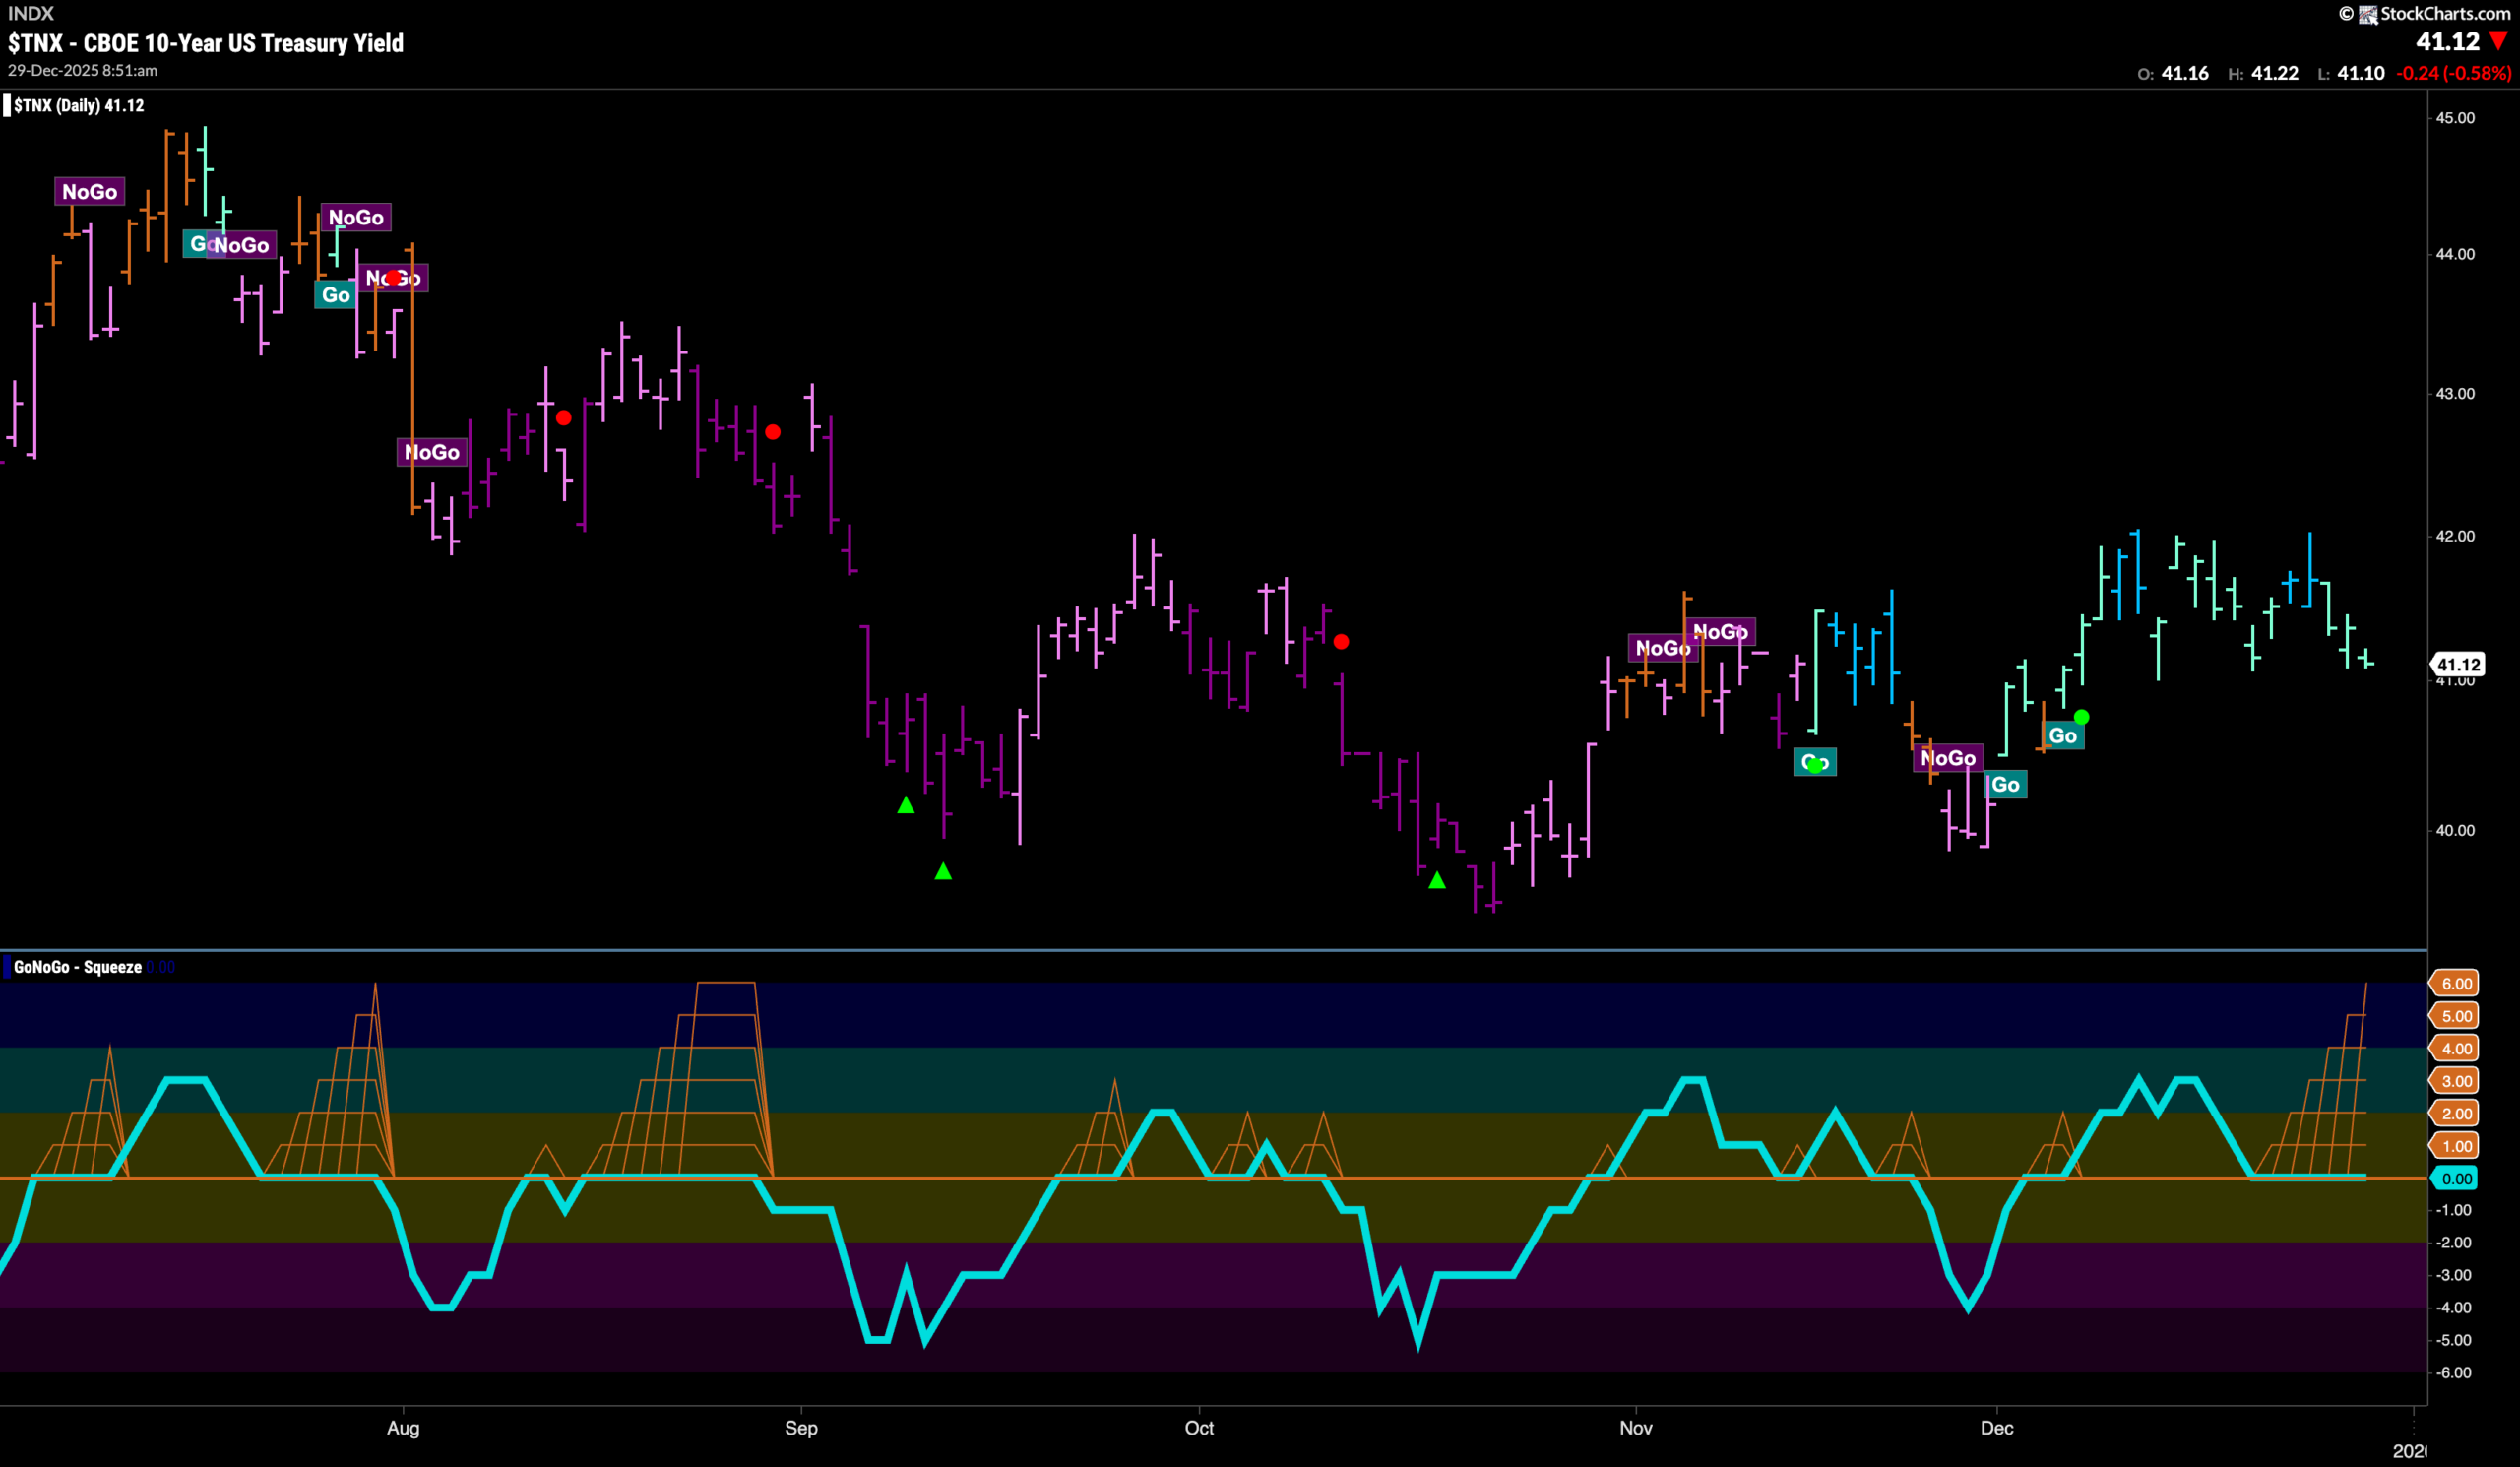Click the Go label near 43.70 in July
This screenshot has height=1467, width=2520.
pyautogui.click(x=335, y=295)
